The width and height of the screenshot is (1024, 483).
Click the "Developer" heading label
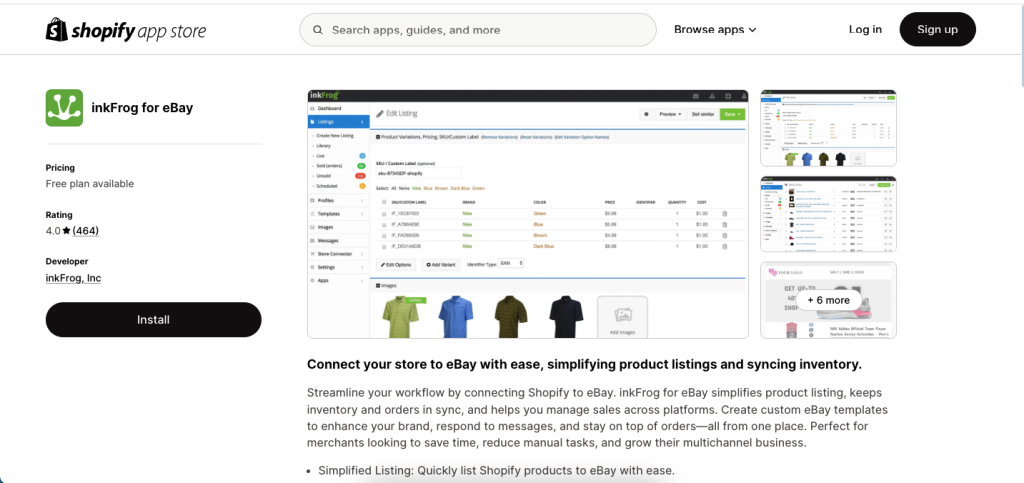(67, 262)
